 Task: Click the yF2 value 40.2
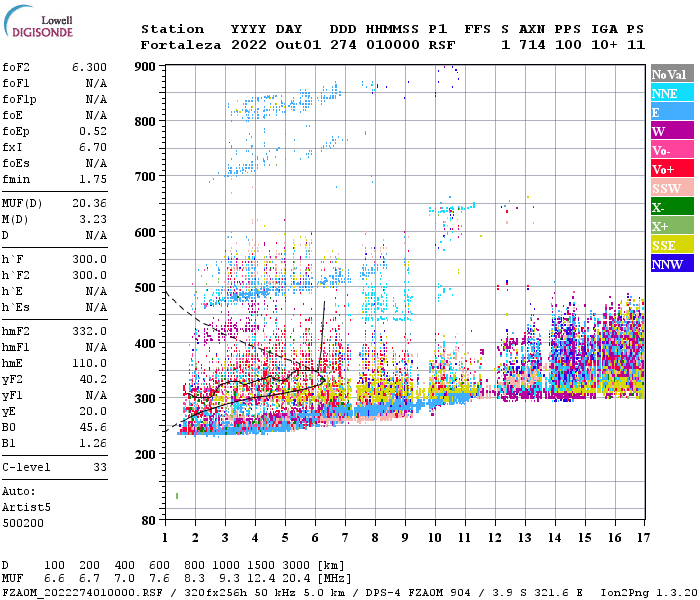pos(93,379)
